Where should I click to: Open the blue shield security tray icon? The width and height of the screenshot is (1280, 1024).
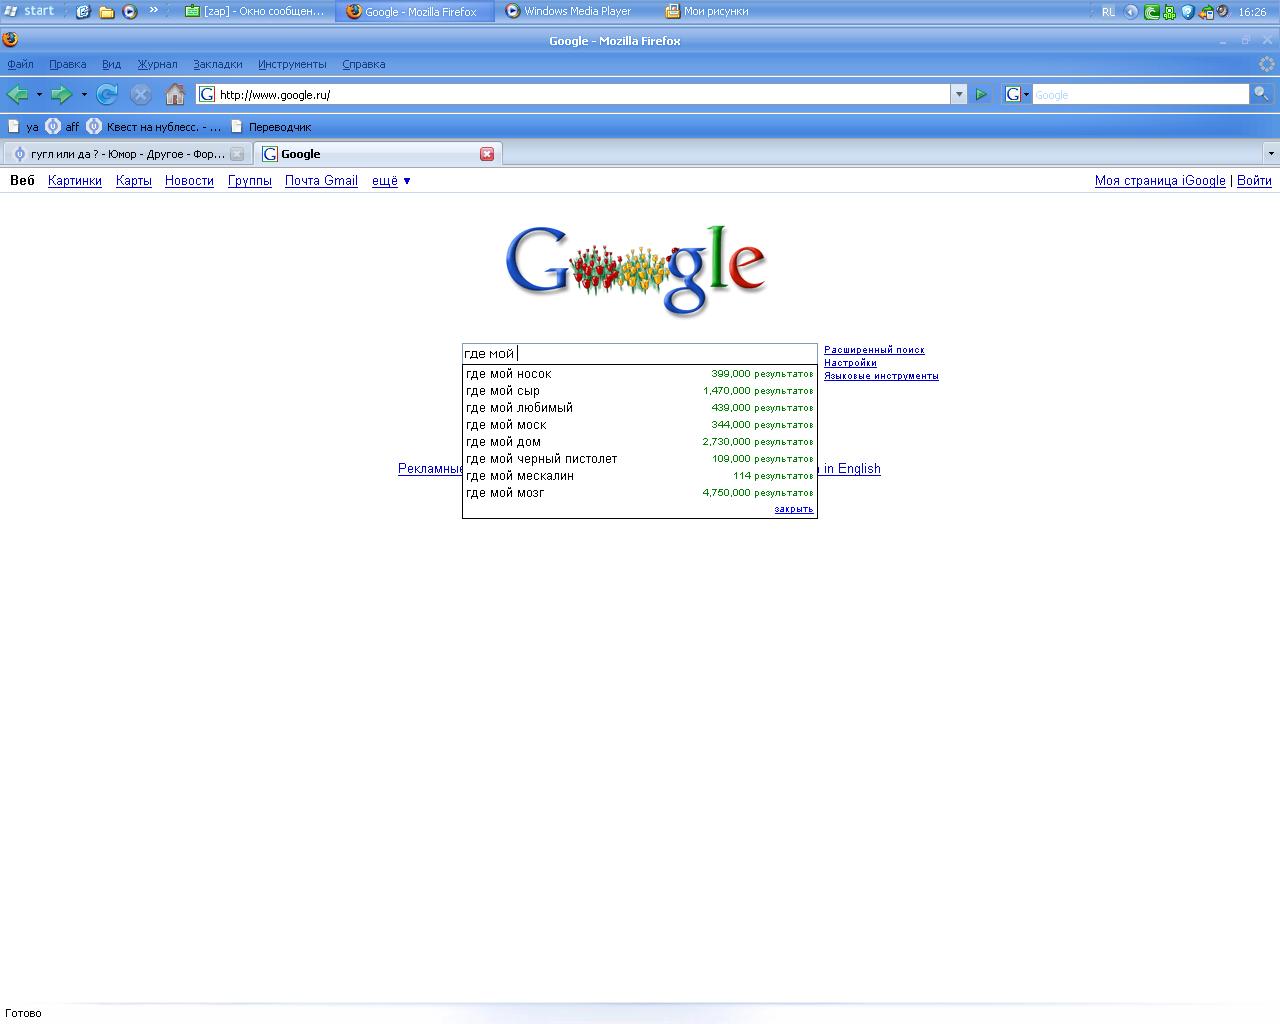(1188, 12)
